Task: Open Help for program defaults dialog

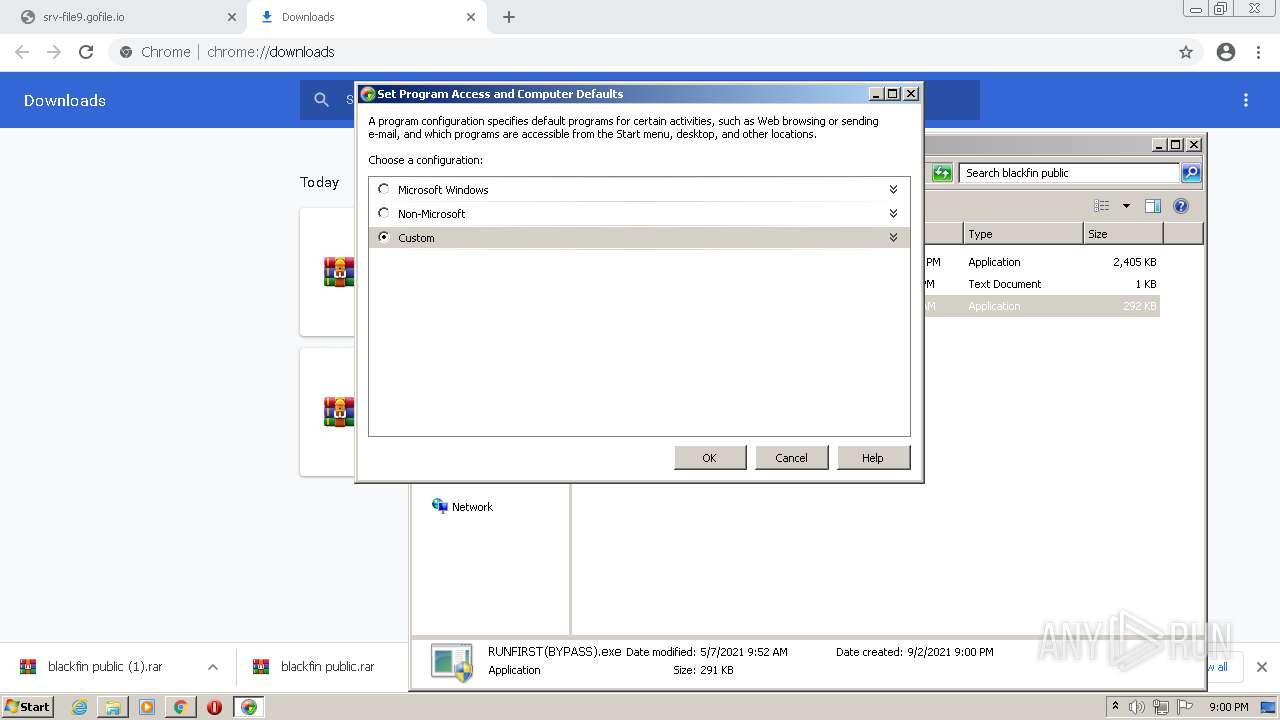Action: [x=873, y=457]
